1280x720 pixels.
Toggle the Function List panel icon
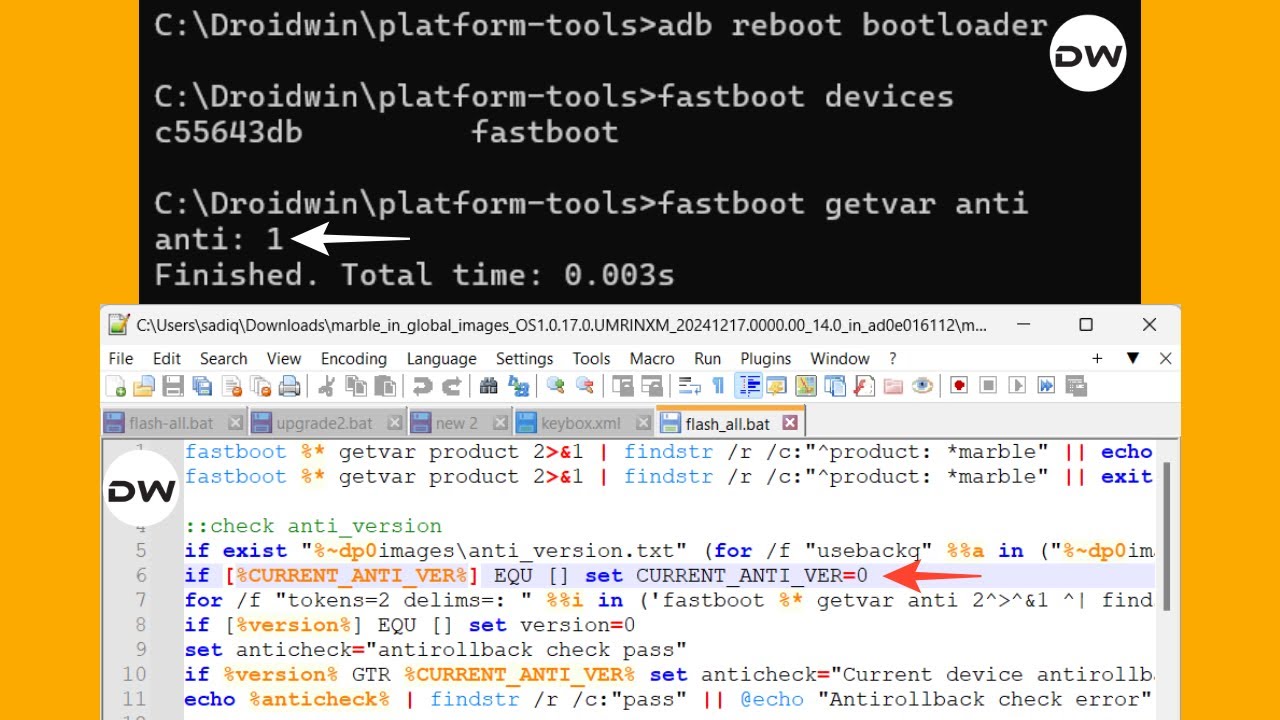tap(864, 385)
